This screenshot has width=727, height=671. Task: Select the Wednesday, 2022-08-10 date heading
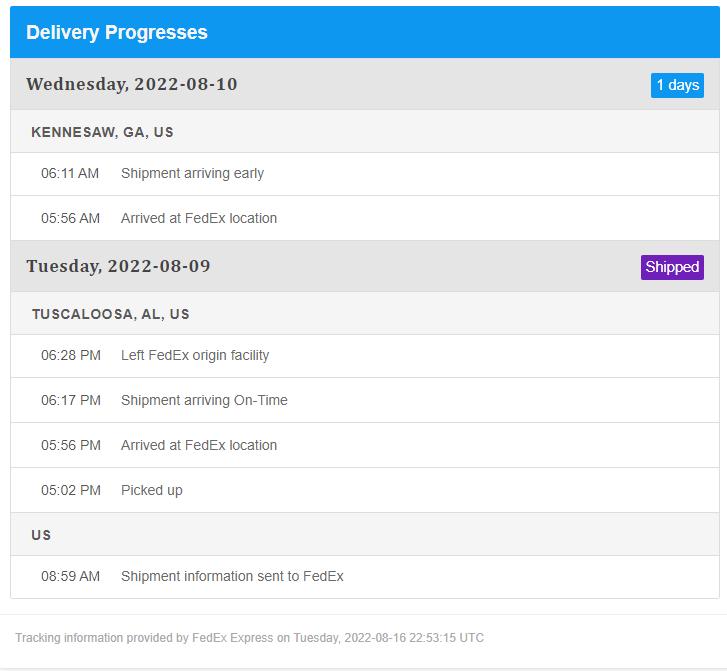point(132,84)
